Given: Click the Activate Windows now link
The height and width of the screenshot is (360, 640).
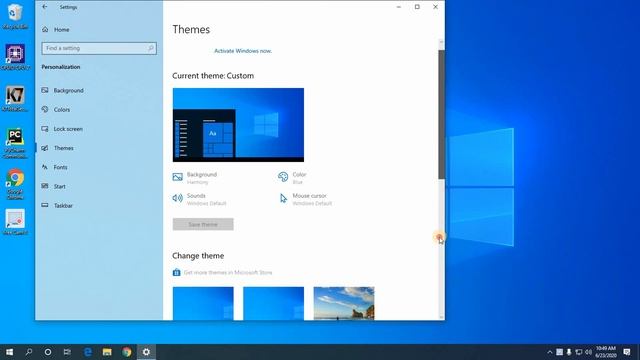Looking at the screenshot, I should (x=243, y=51).
